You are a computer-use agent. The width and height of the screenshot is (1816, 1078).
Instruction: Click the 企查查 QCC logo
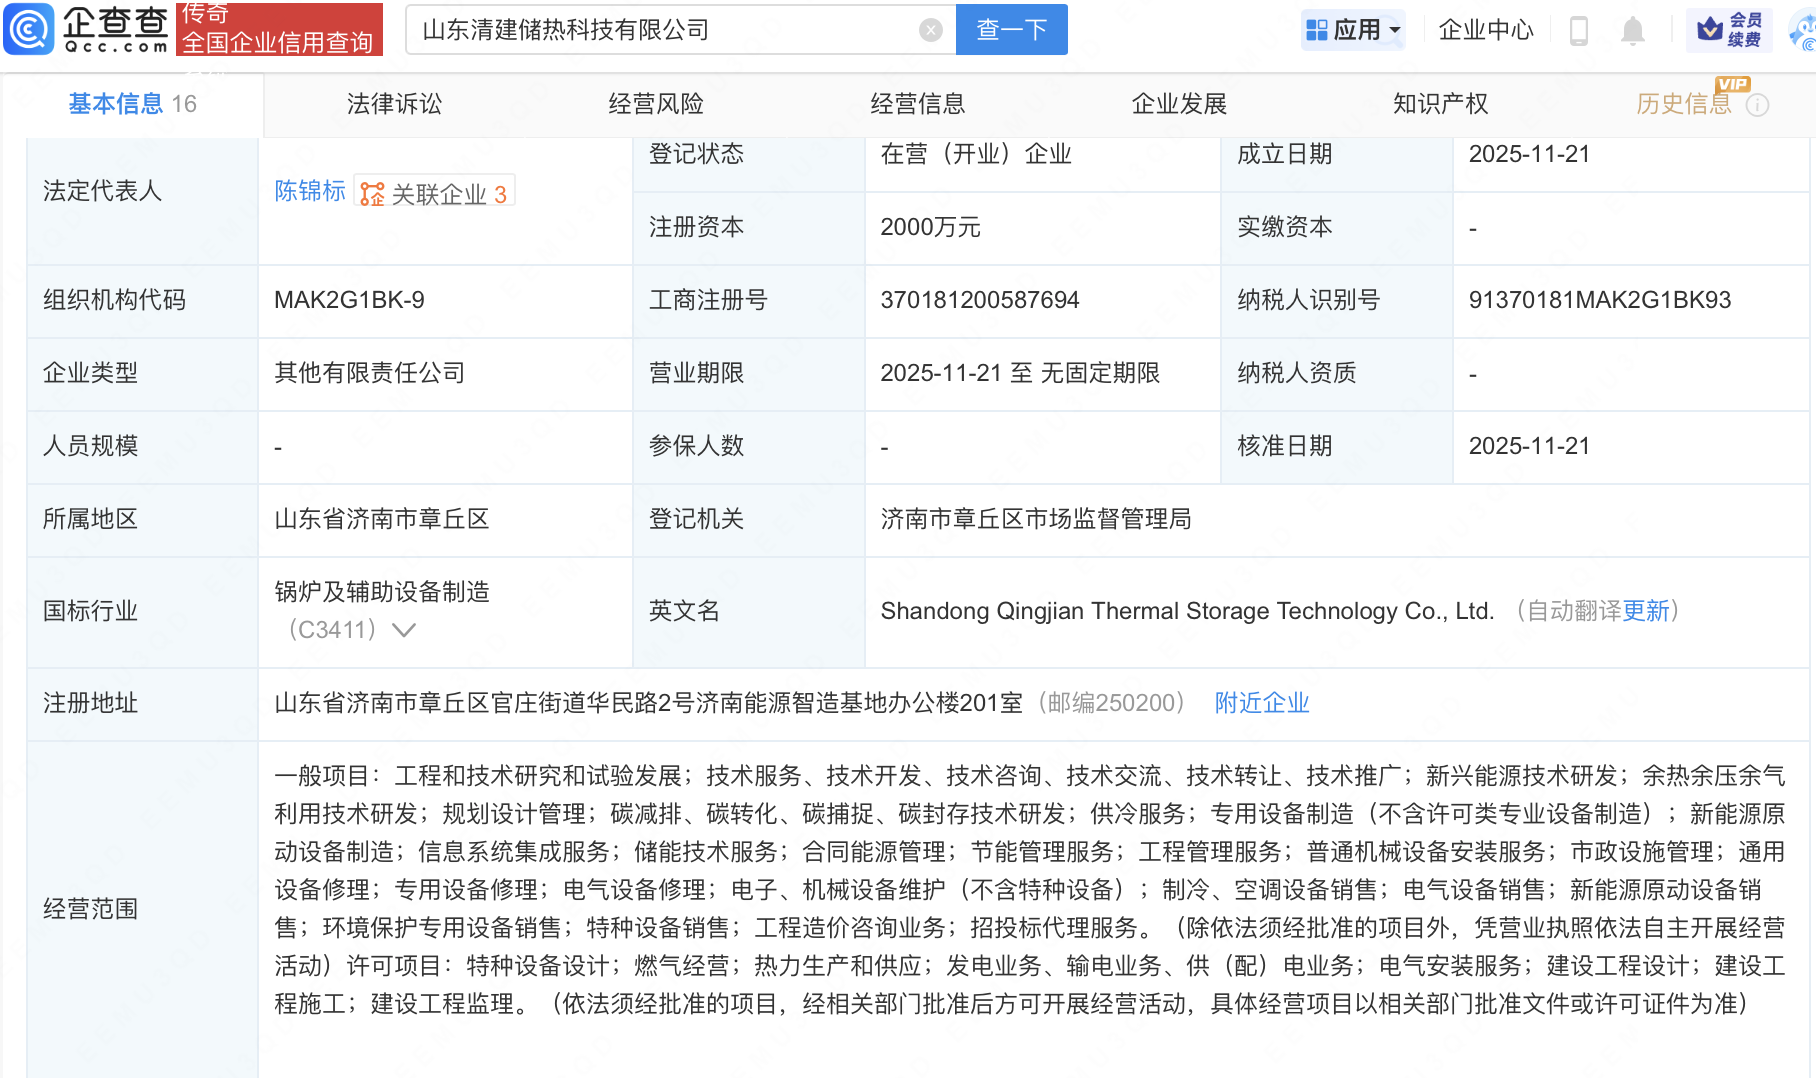tap(86, 29)
